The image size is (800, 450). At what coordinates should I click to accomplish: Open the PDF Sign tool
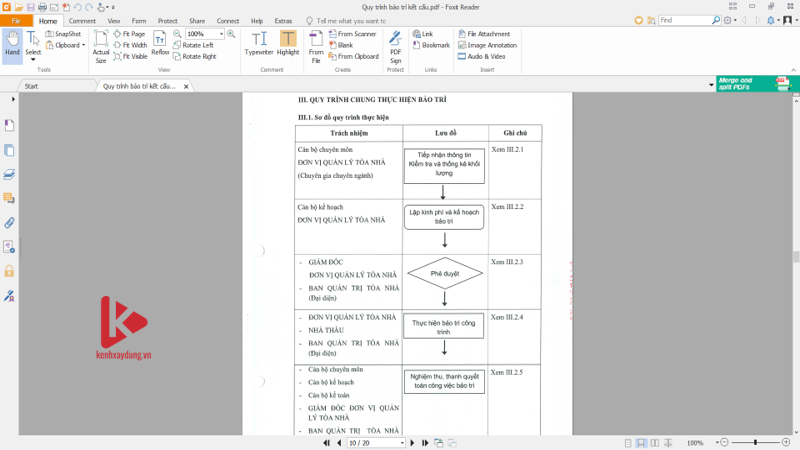click(395, 46)
